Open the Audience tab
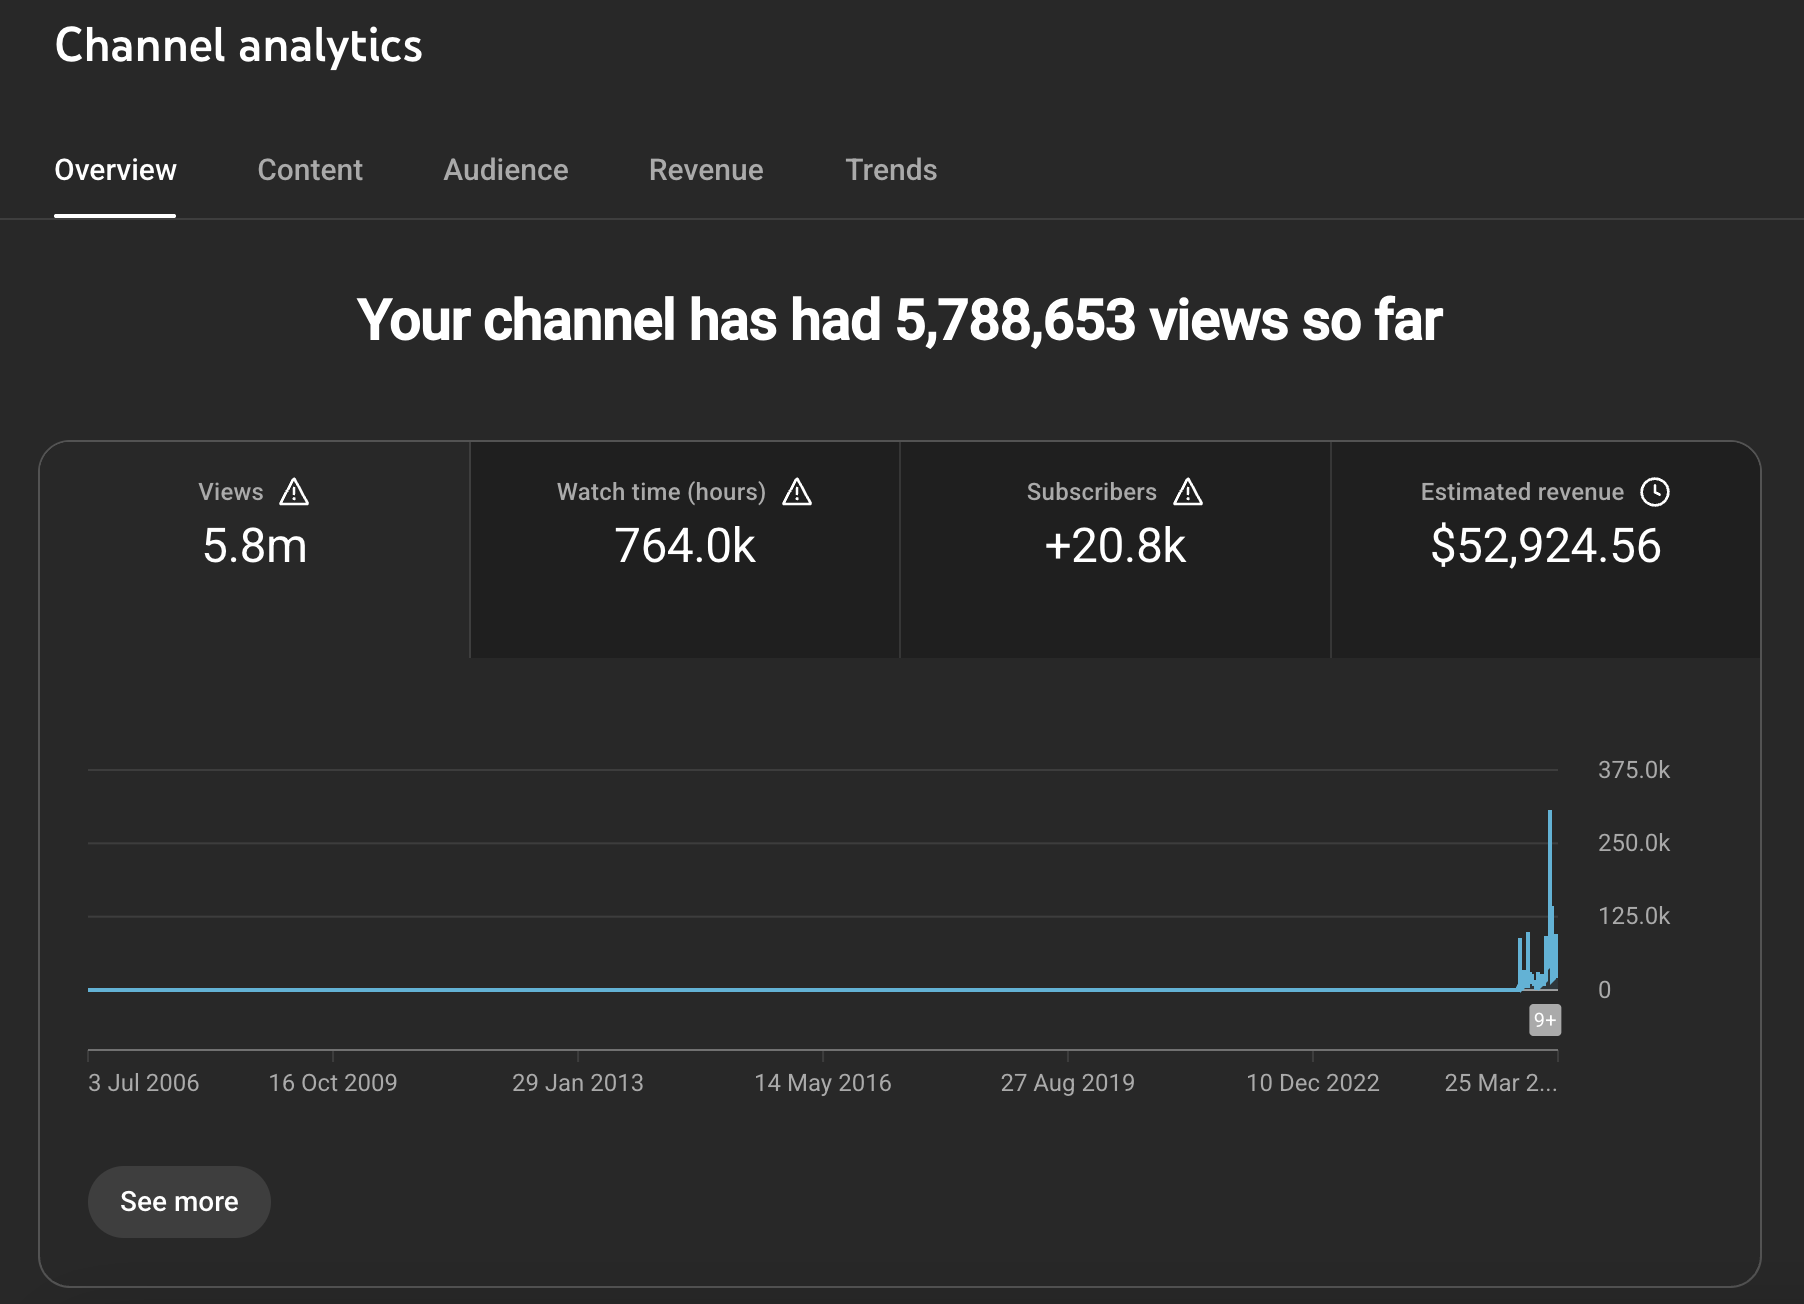This screenshot has width=1804, height=1304. (506, 170)
